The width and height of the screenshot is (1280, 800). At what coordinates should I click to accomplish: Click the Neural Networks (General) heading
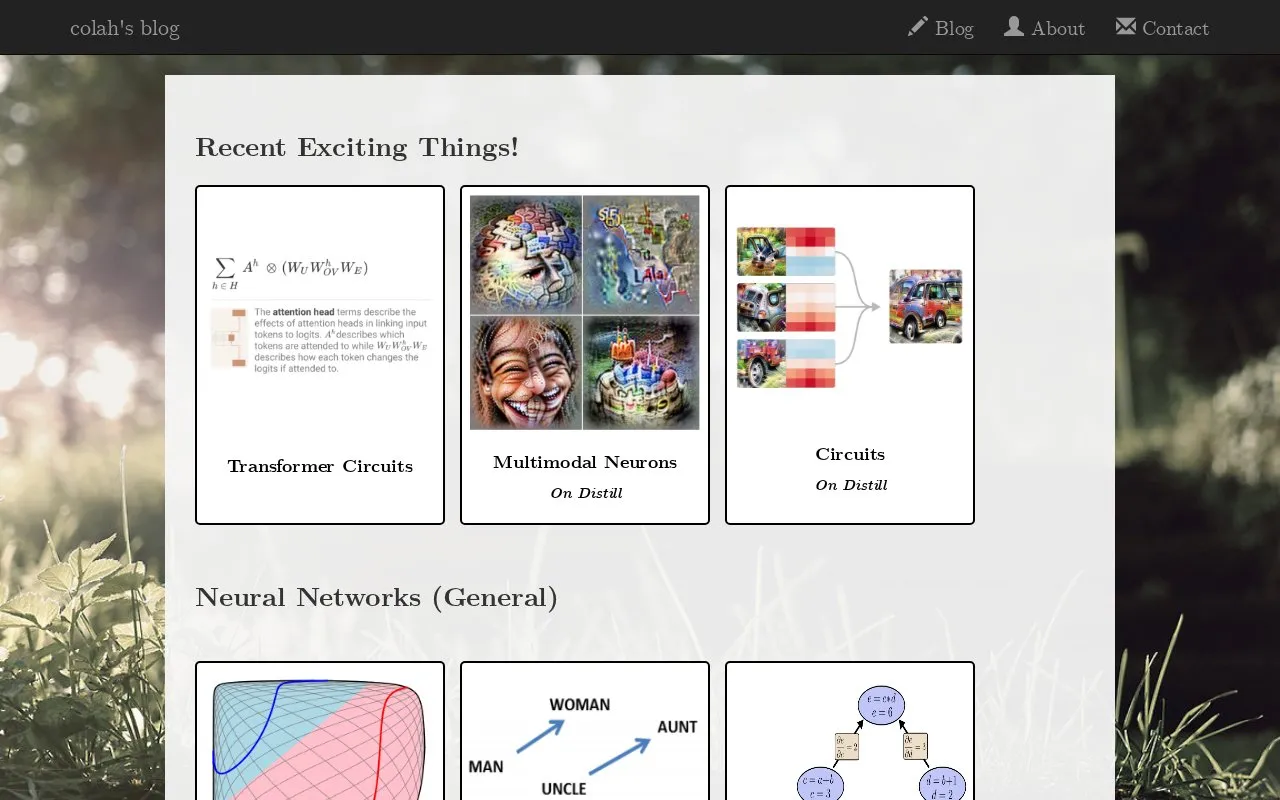[x=376, y=598]
